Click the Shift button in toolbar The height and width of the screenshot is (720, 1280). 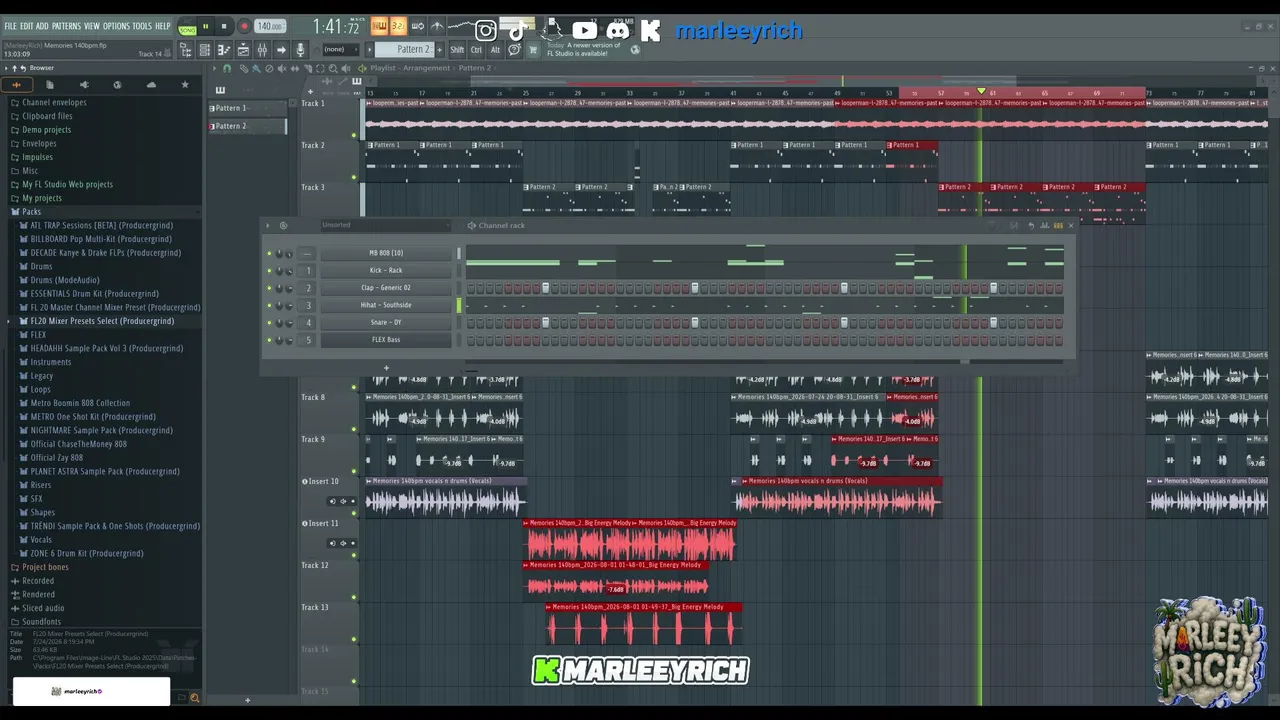point(457,50)
